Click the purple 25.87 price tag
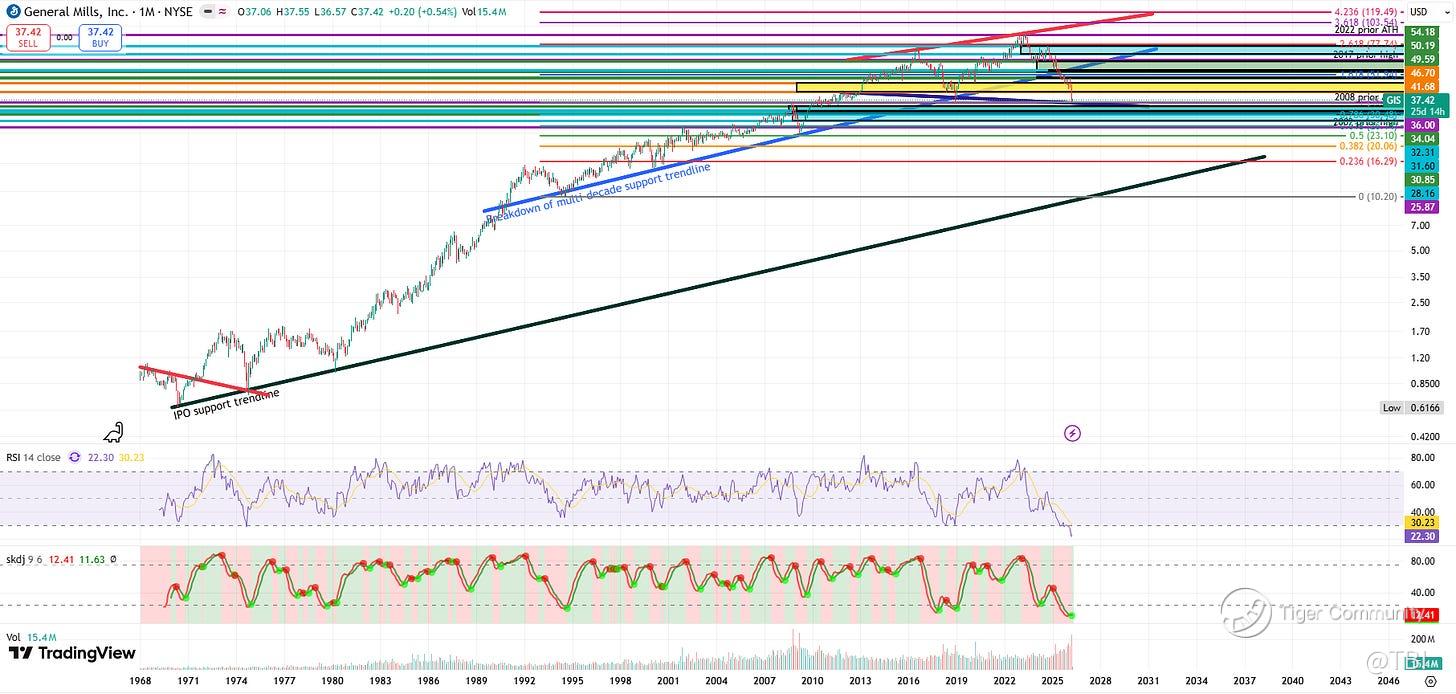1456x694 pixels. (1421, 206)
